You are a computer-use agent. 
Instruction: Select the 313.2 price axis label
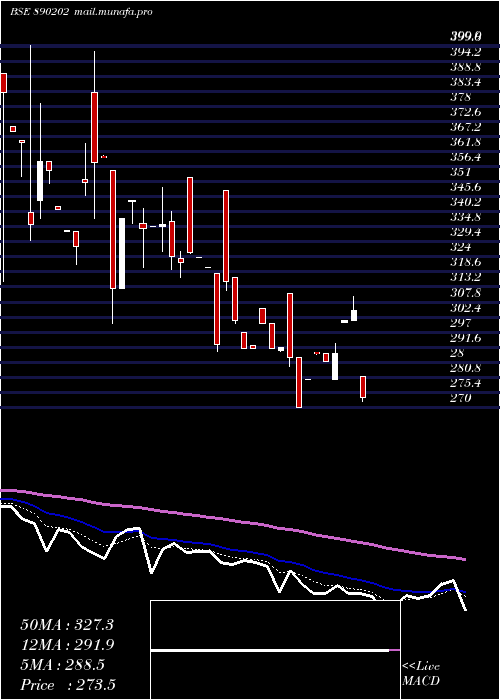pos(465,277)
